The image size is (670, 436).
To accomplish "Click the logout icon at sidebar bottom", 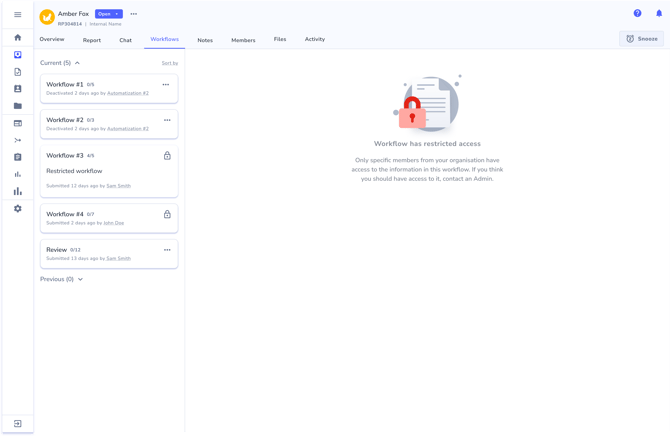I will pos(18,424).
